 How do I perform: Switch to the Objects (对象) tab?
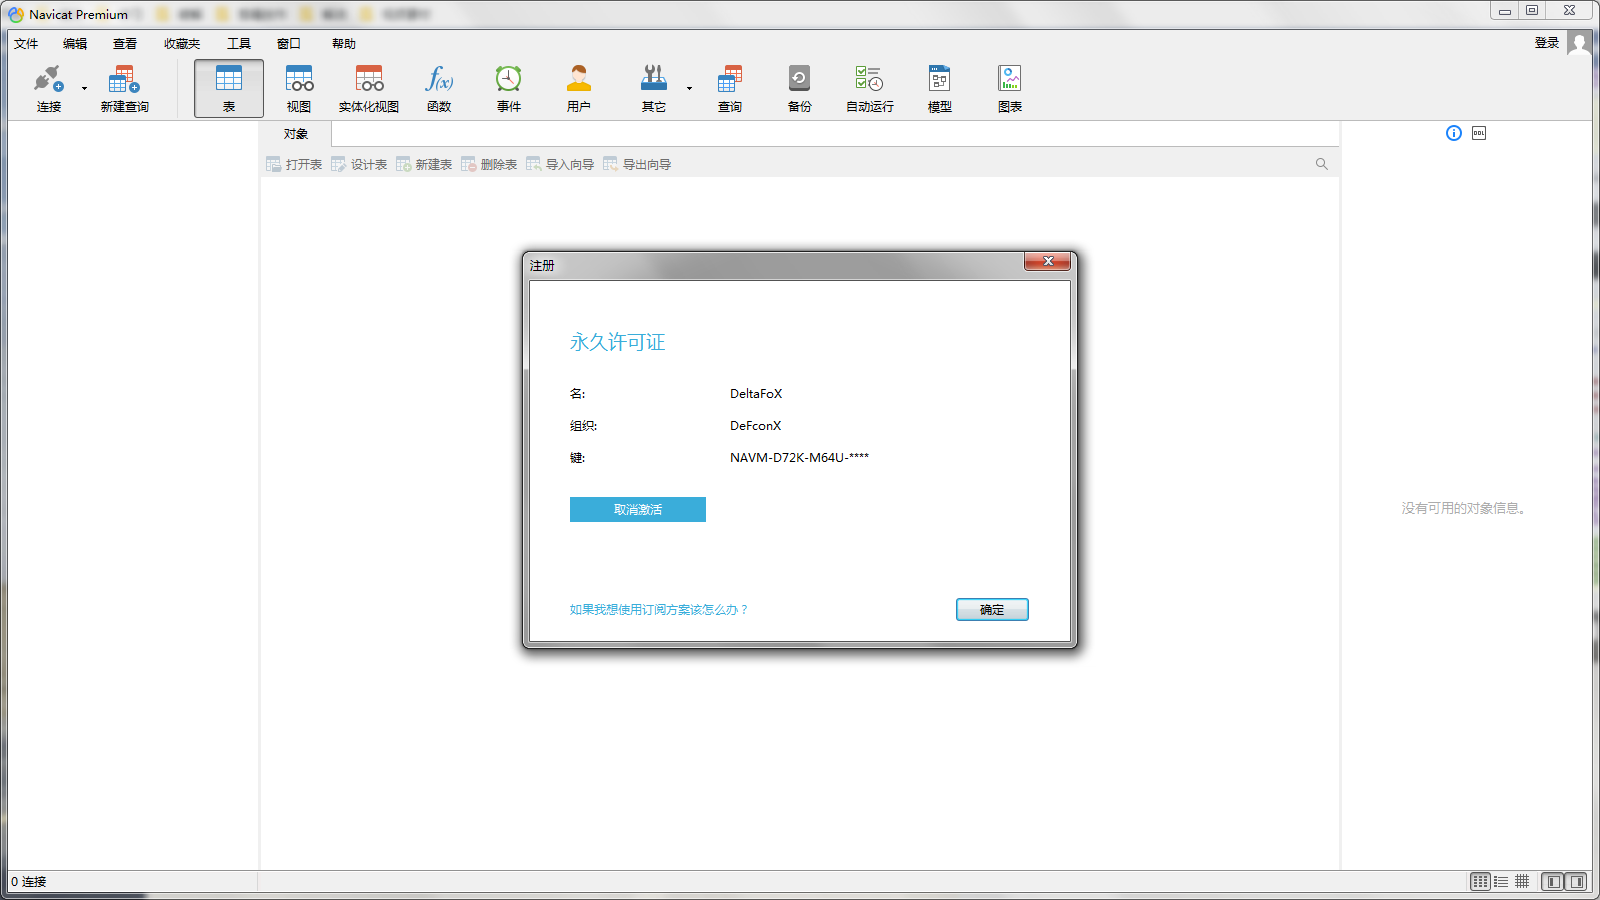click(x=296, y=134)
